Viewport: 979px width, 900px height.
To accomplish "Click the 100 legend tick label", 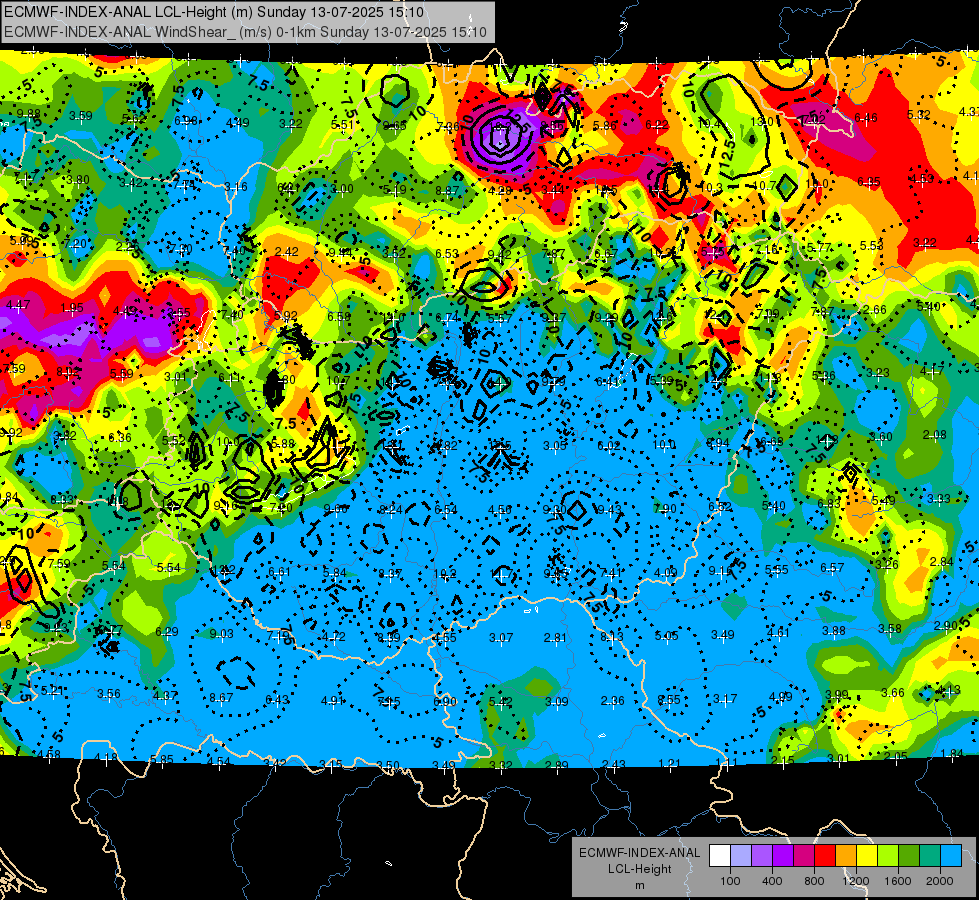I will (x=730, y=881).
